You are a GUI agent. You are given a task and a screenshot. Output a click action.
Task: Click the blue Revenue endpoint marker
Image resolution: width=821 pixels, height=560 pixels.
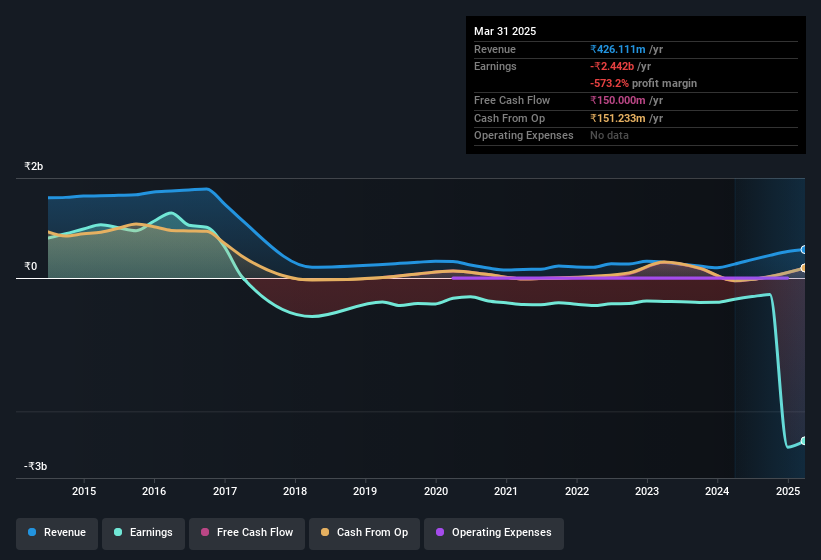(x=804, y=250)
